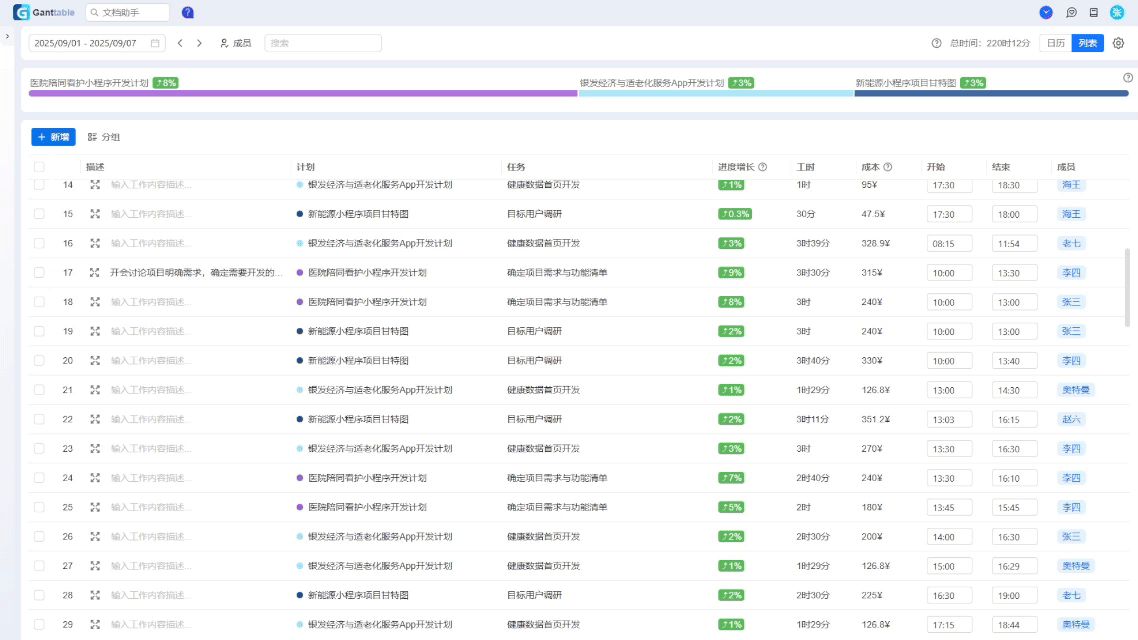
Task: Expand row 18 fullscreen icon
Action: click(95, 302)
